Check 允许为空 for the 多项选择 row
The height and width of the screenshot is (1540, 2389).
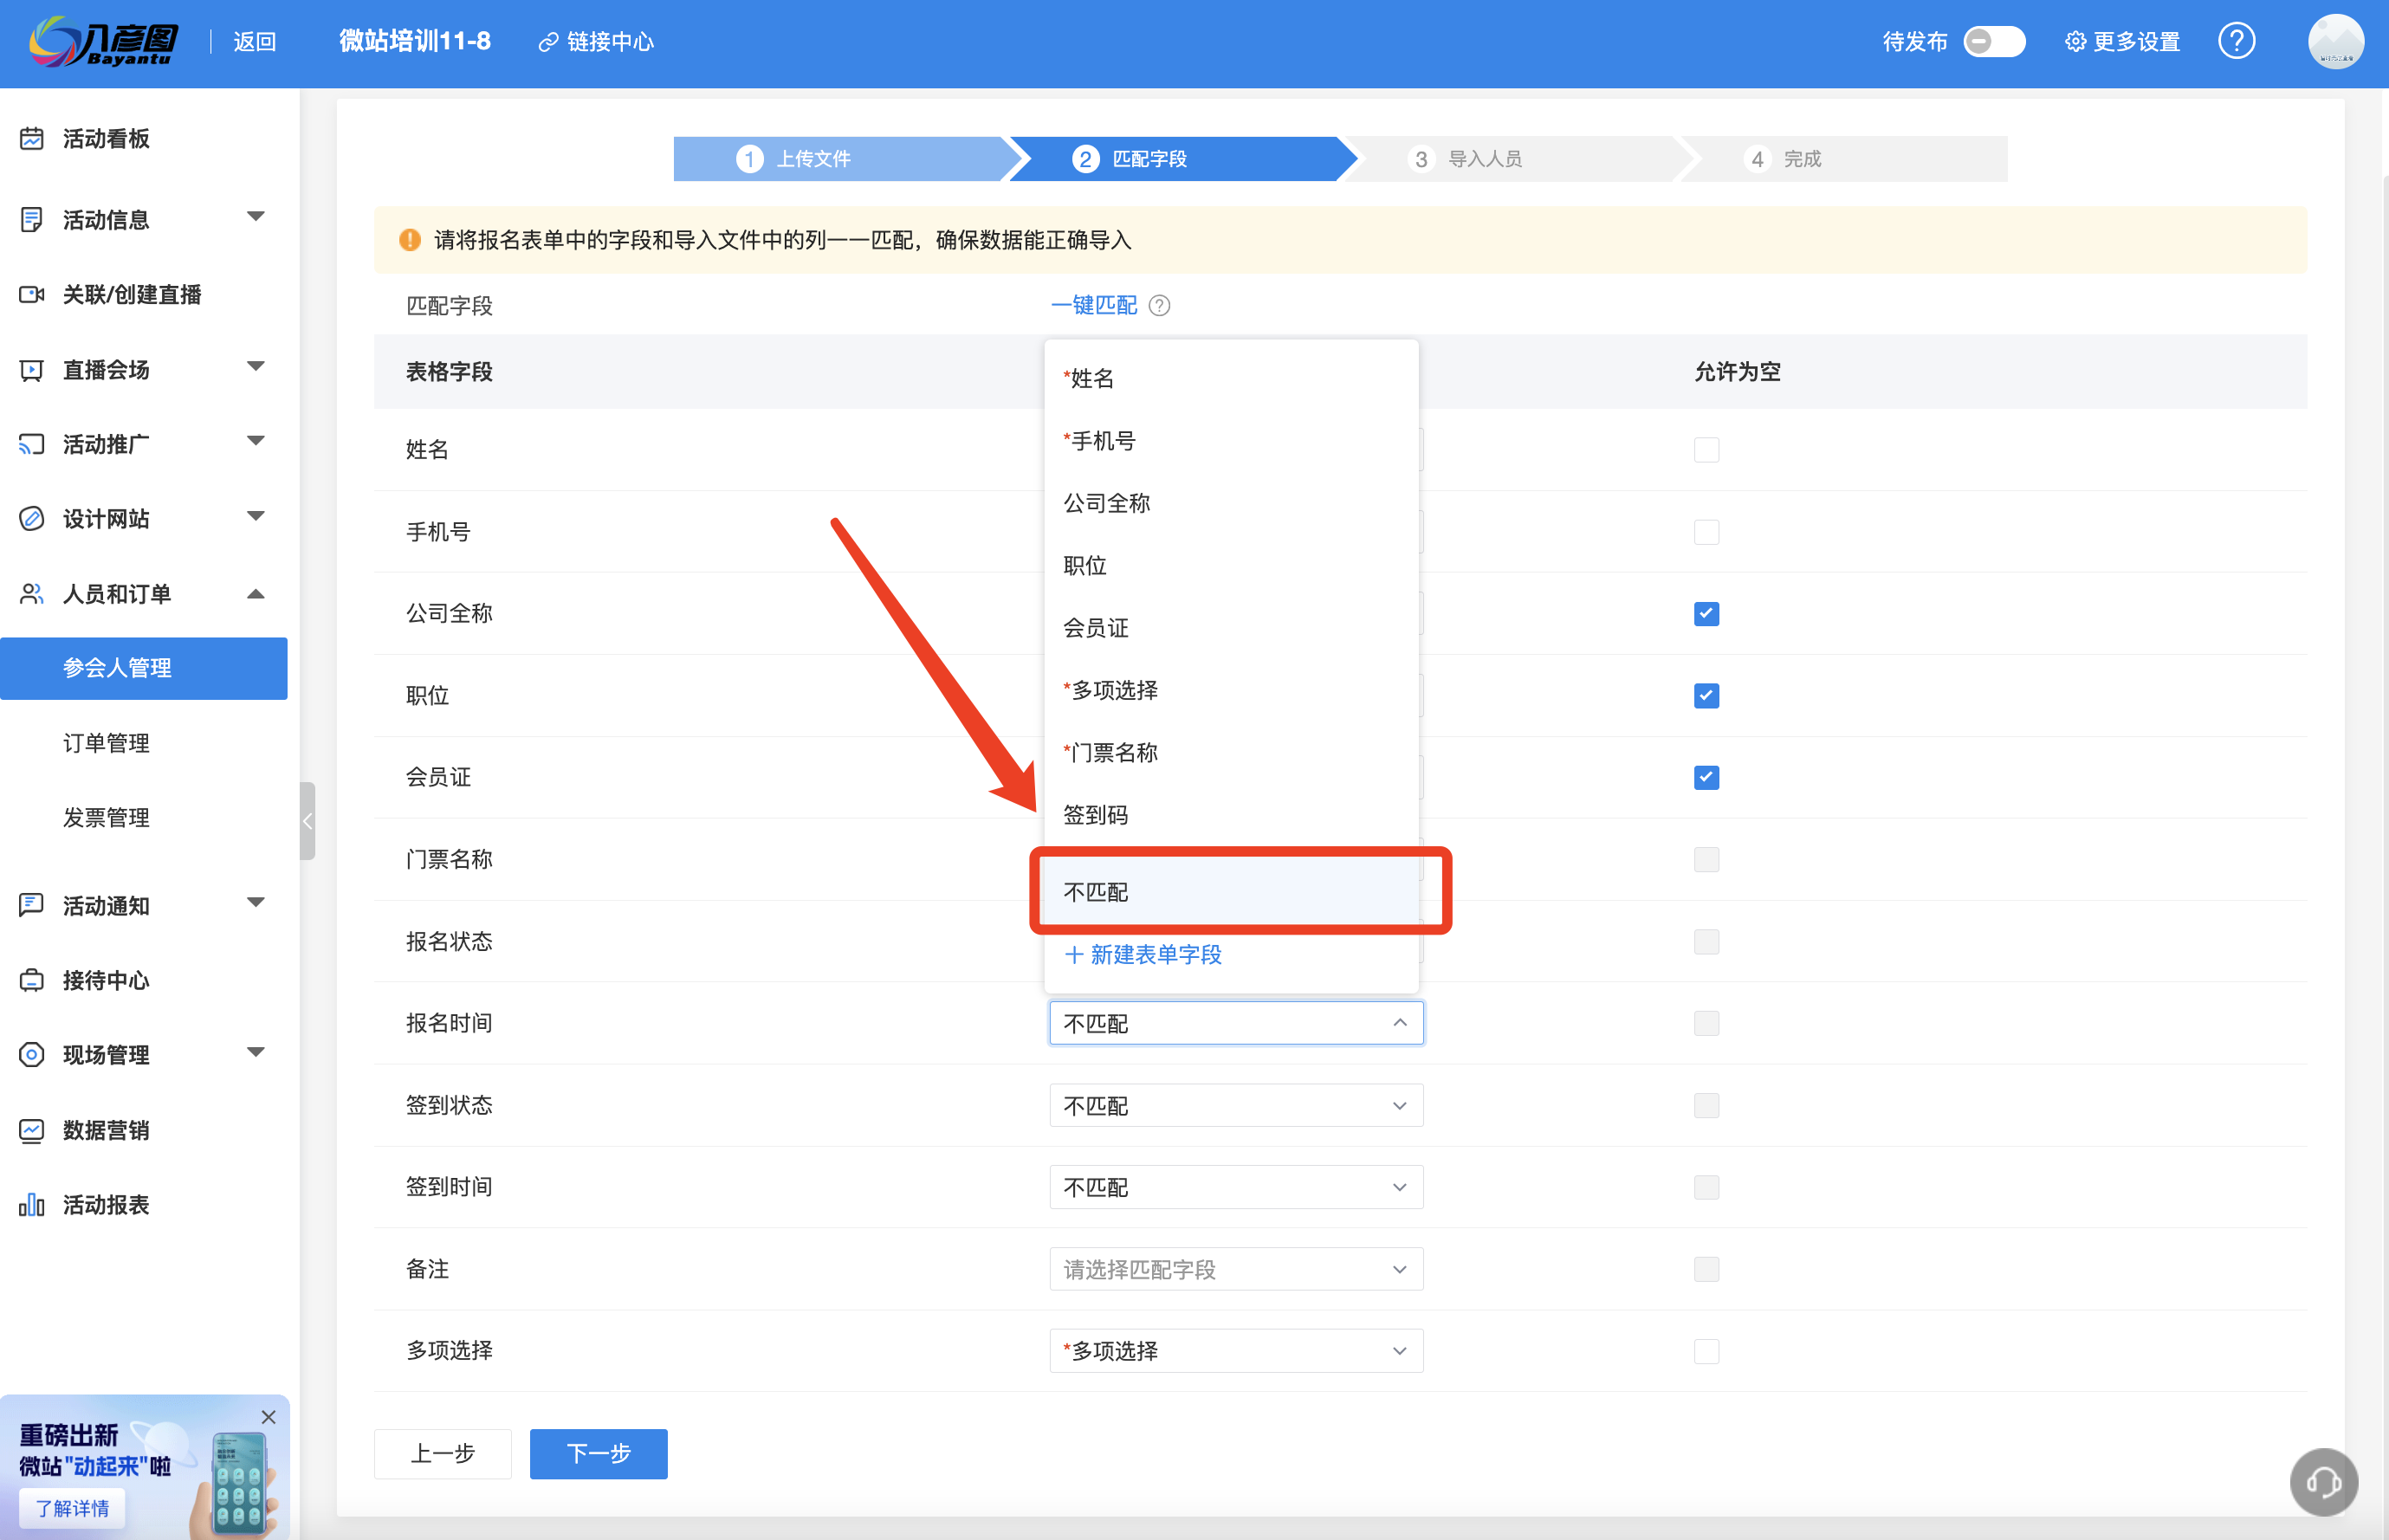point(1706,1351)
